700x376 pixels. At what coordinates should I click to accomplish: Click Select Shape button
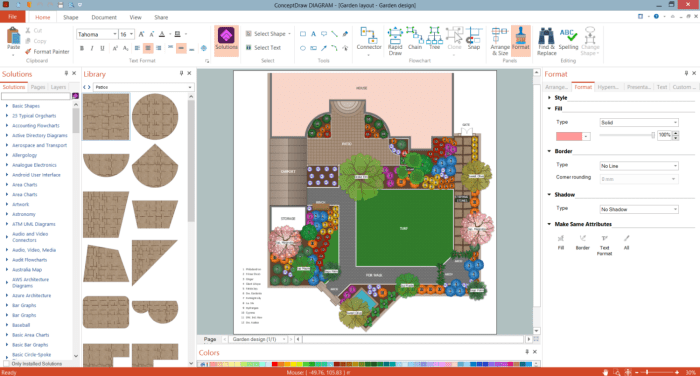click(268, 34)
